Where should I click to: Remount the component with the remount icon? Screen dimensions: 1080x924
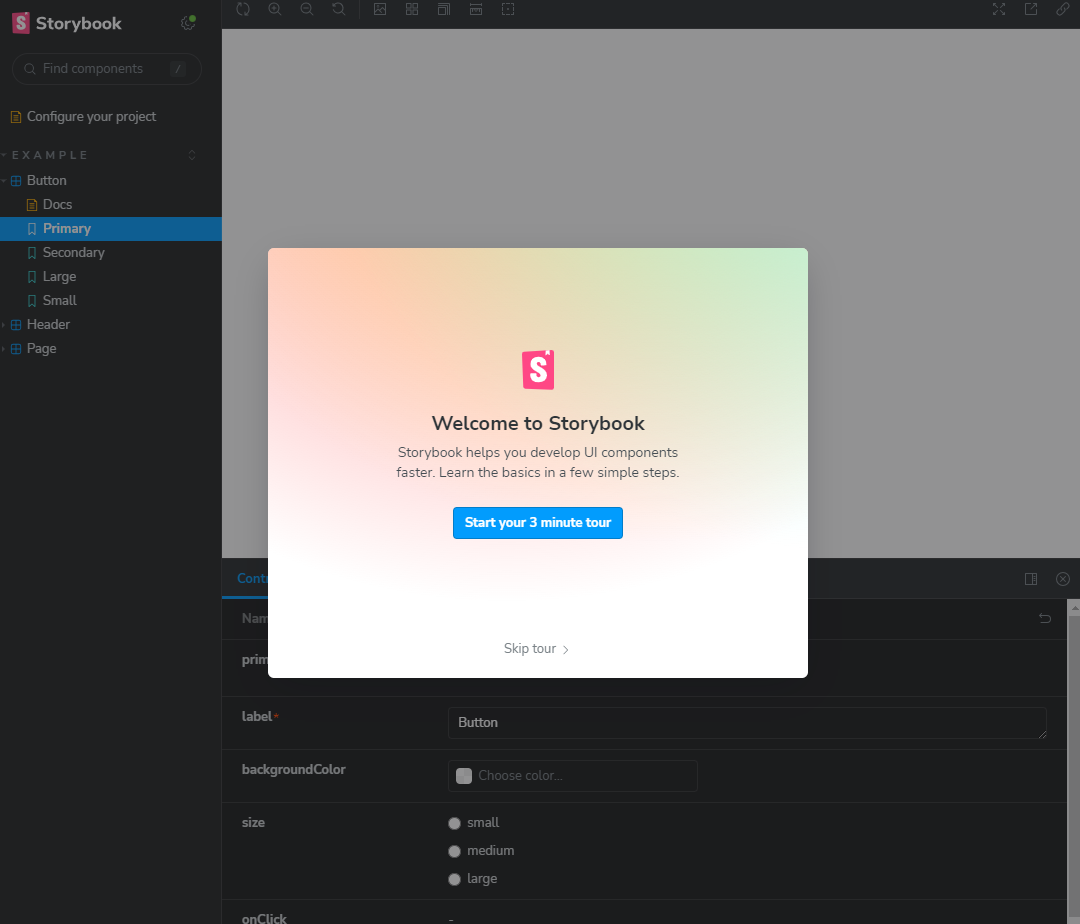pyautogui.click(x=243, y=10)
